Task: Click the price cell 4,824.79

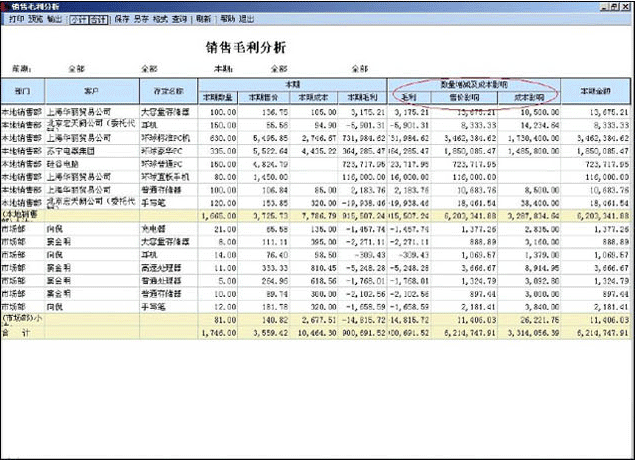Action: [264, 164]
